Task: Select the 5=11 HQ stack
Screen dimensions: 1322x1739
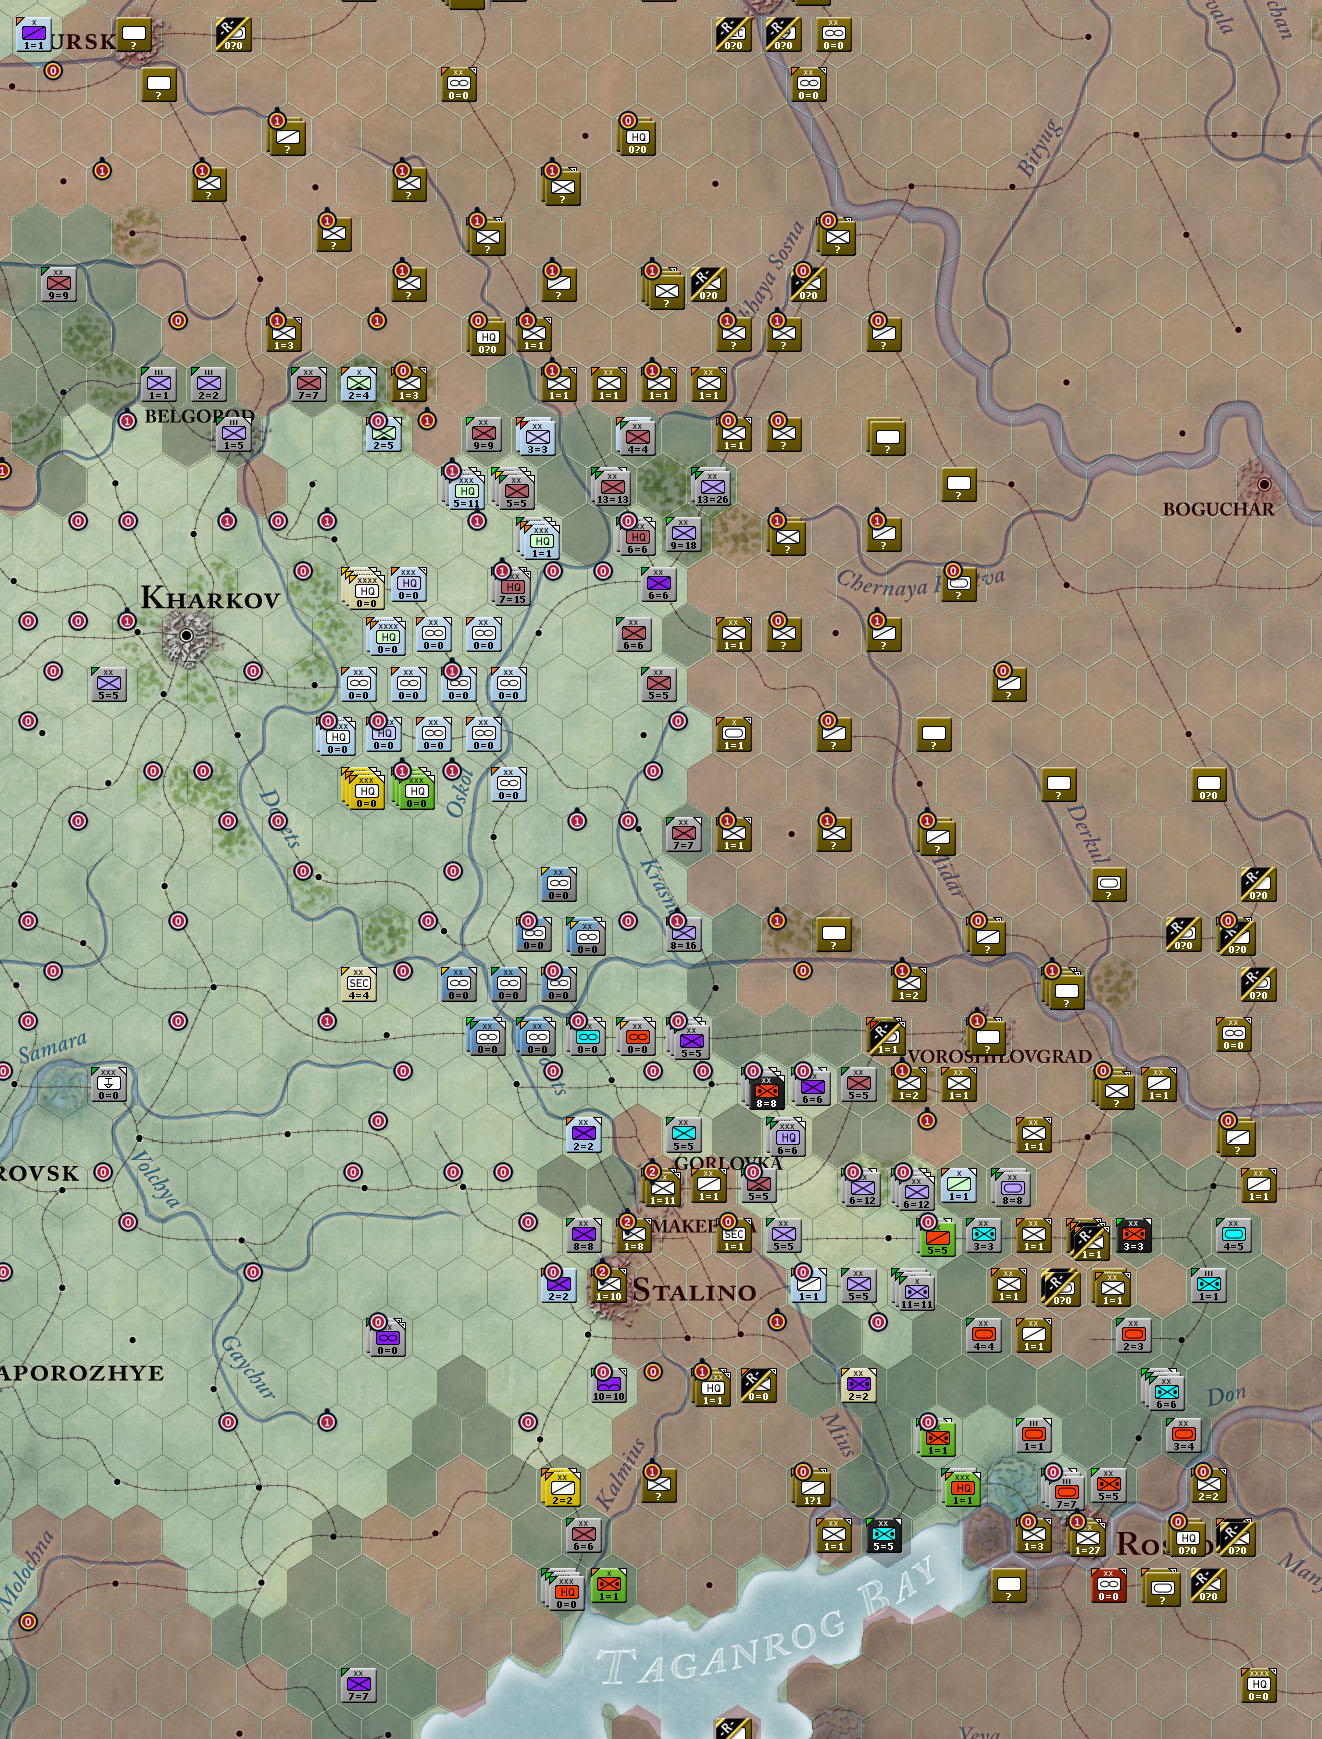Action: point(465,489)
